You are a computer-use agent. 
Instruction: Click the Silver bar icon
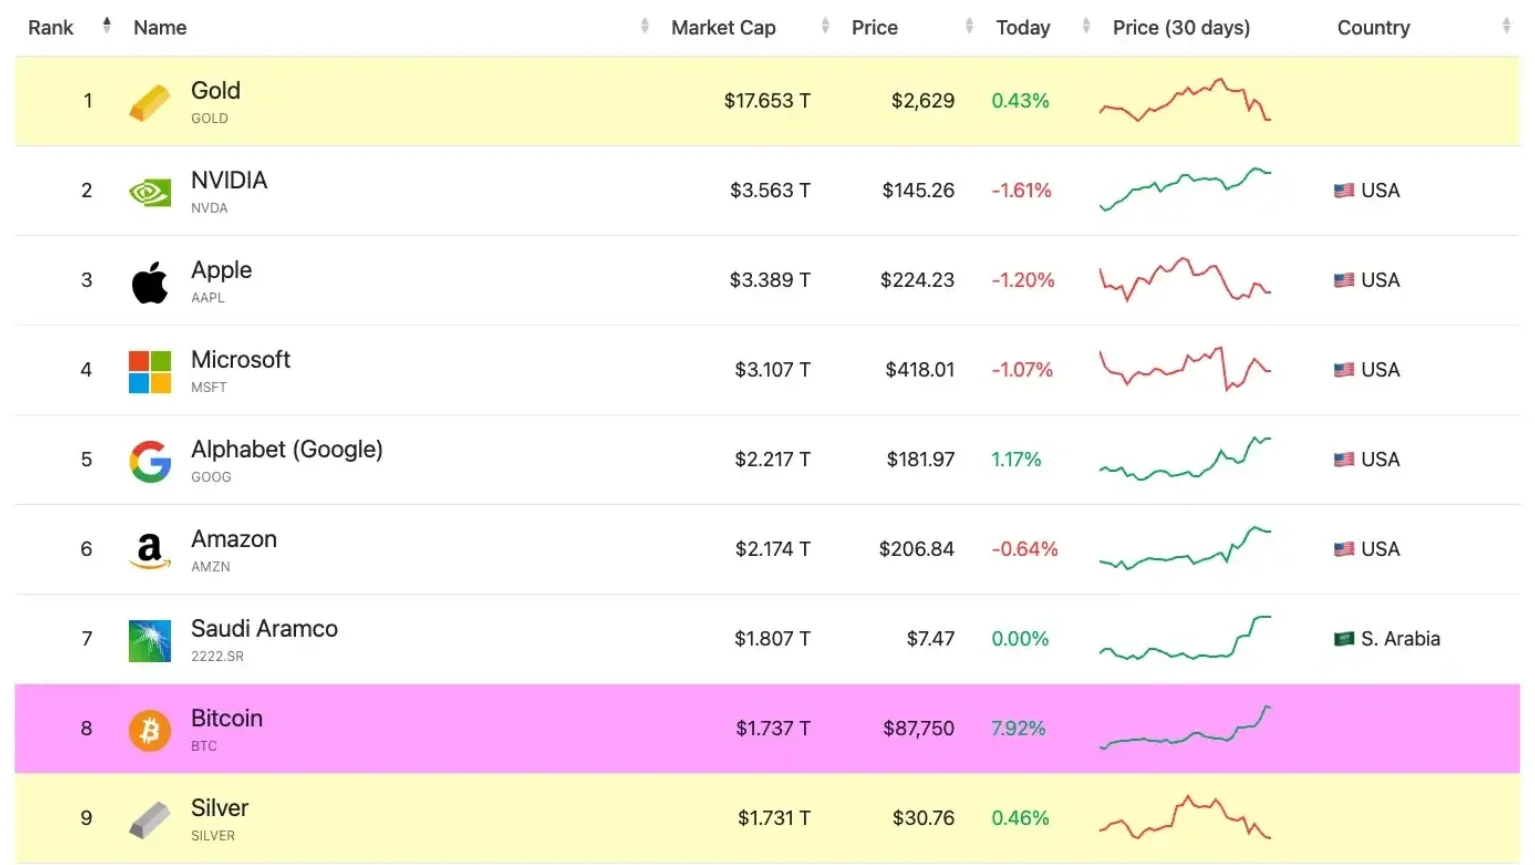point(149,820)
